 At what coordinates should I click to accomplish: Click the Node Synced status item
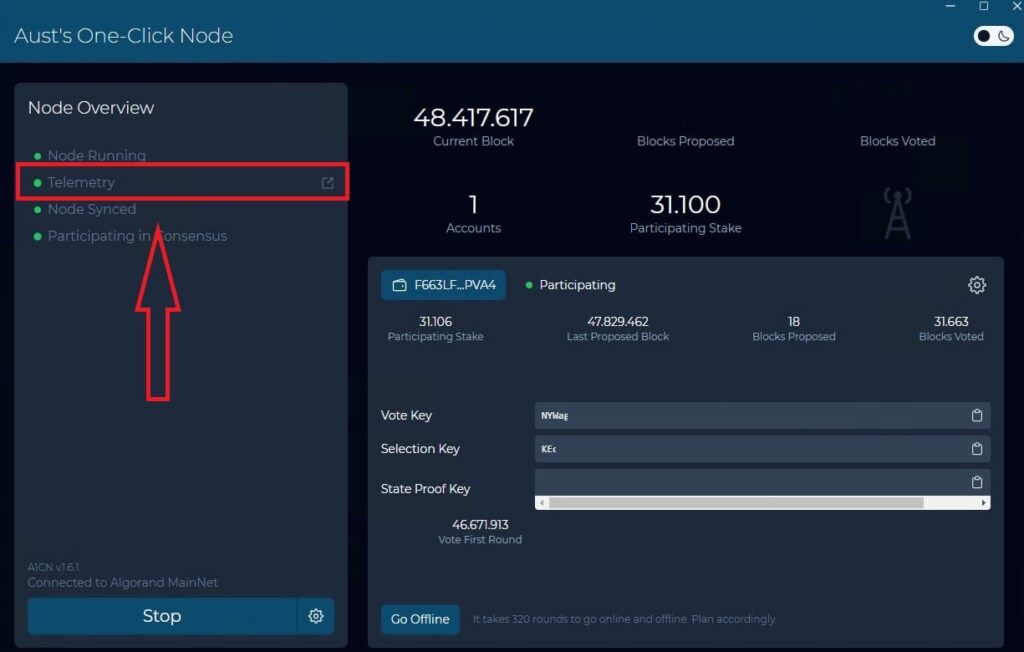tap(91, 209)
